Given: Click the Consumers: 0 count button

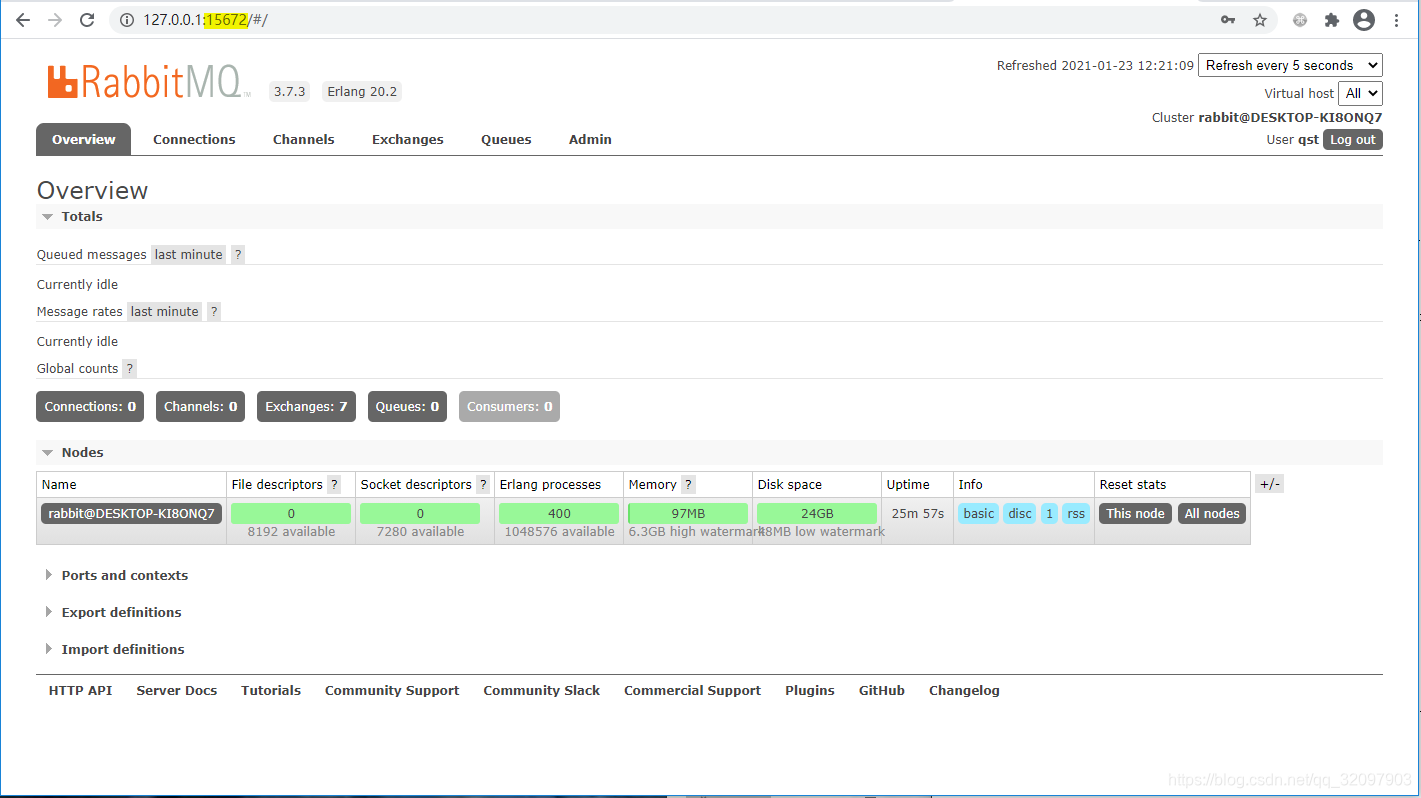Looking at the screenshot, I should tap(510, 407).
